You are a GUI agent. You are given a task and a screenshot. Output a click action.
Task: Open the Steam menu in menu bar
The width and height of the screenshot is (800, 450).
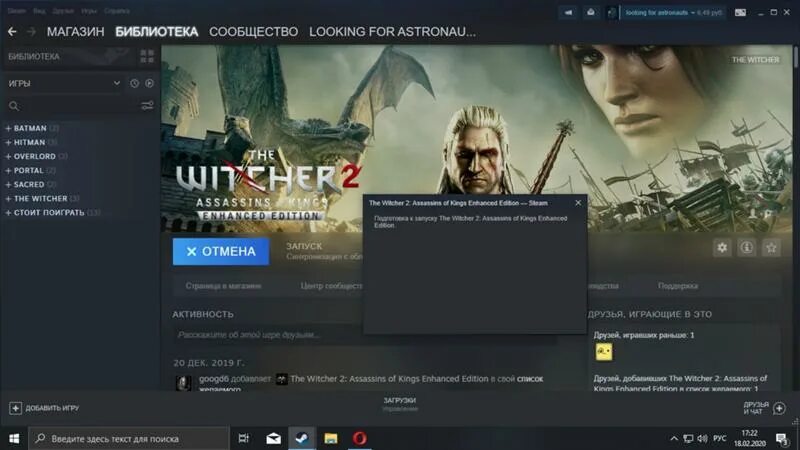click(x=17, y=11)
